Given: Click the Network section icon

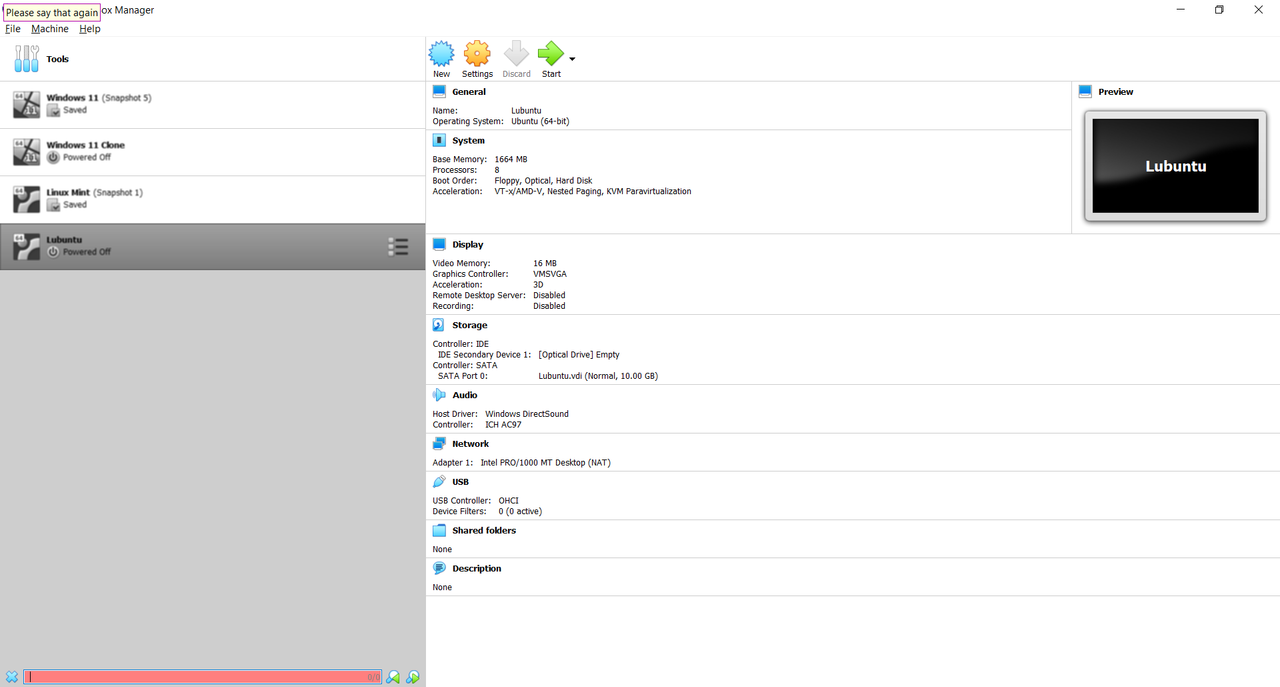Looking at the screenshot, I should click(x=439, y=443).
